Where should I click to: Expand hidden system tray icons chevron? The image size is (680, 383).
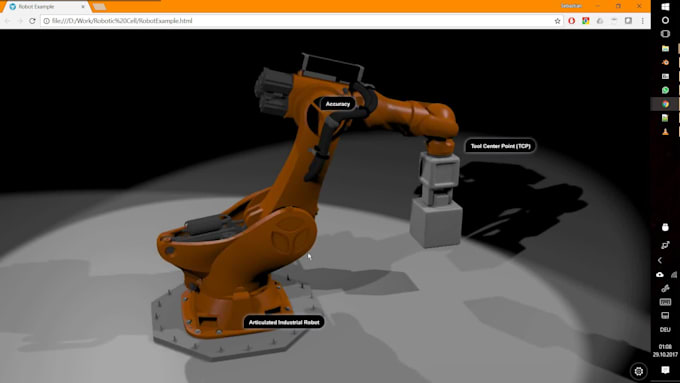(660, 260)
